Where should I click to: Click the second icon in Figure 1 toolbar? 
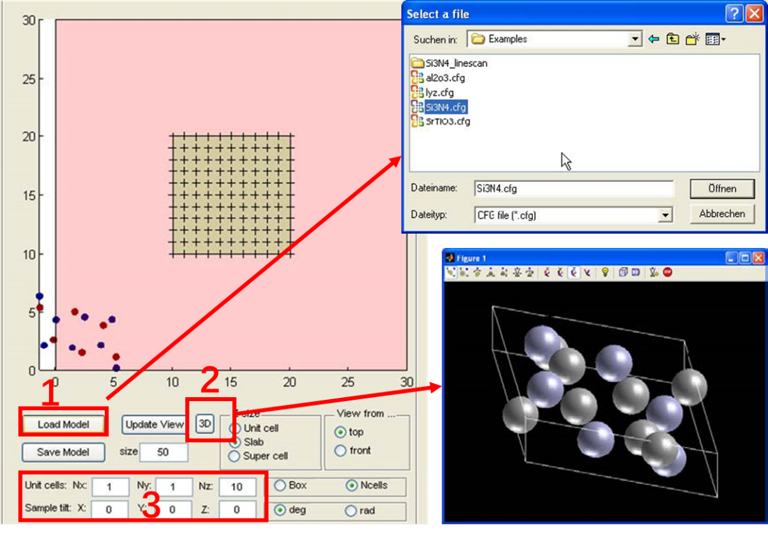click(464, 272)
